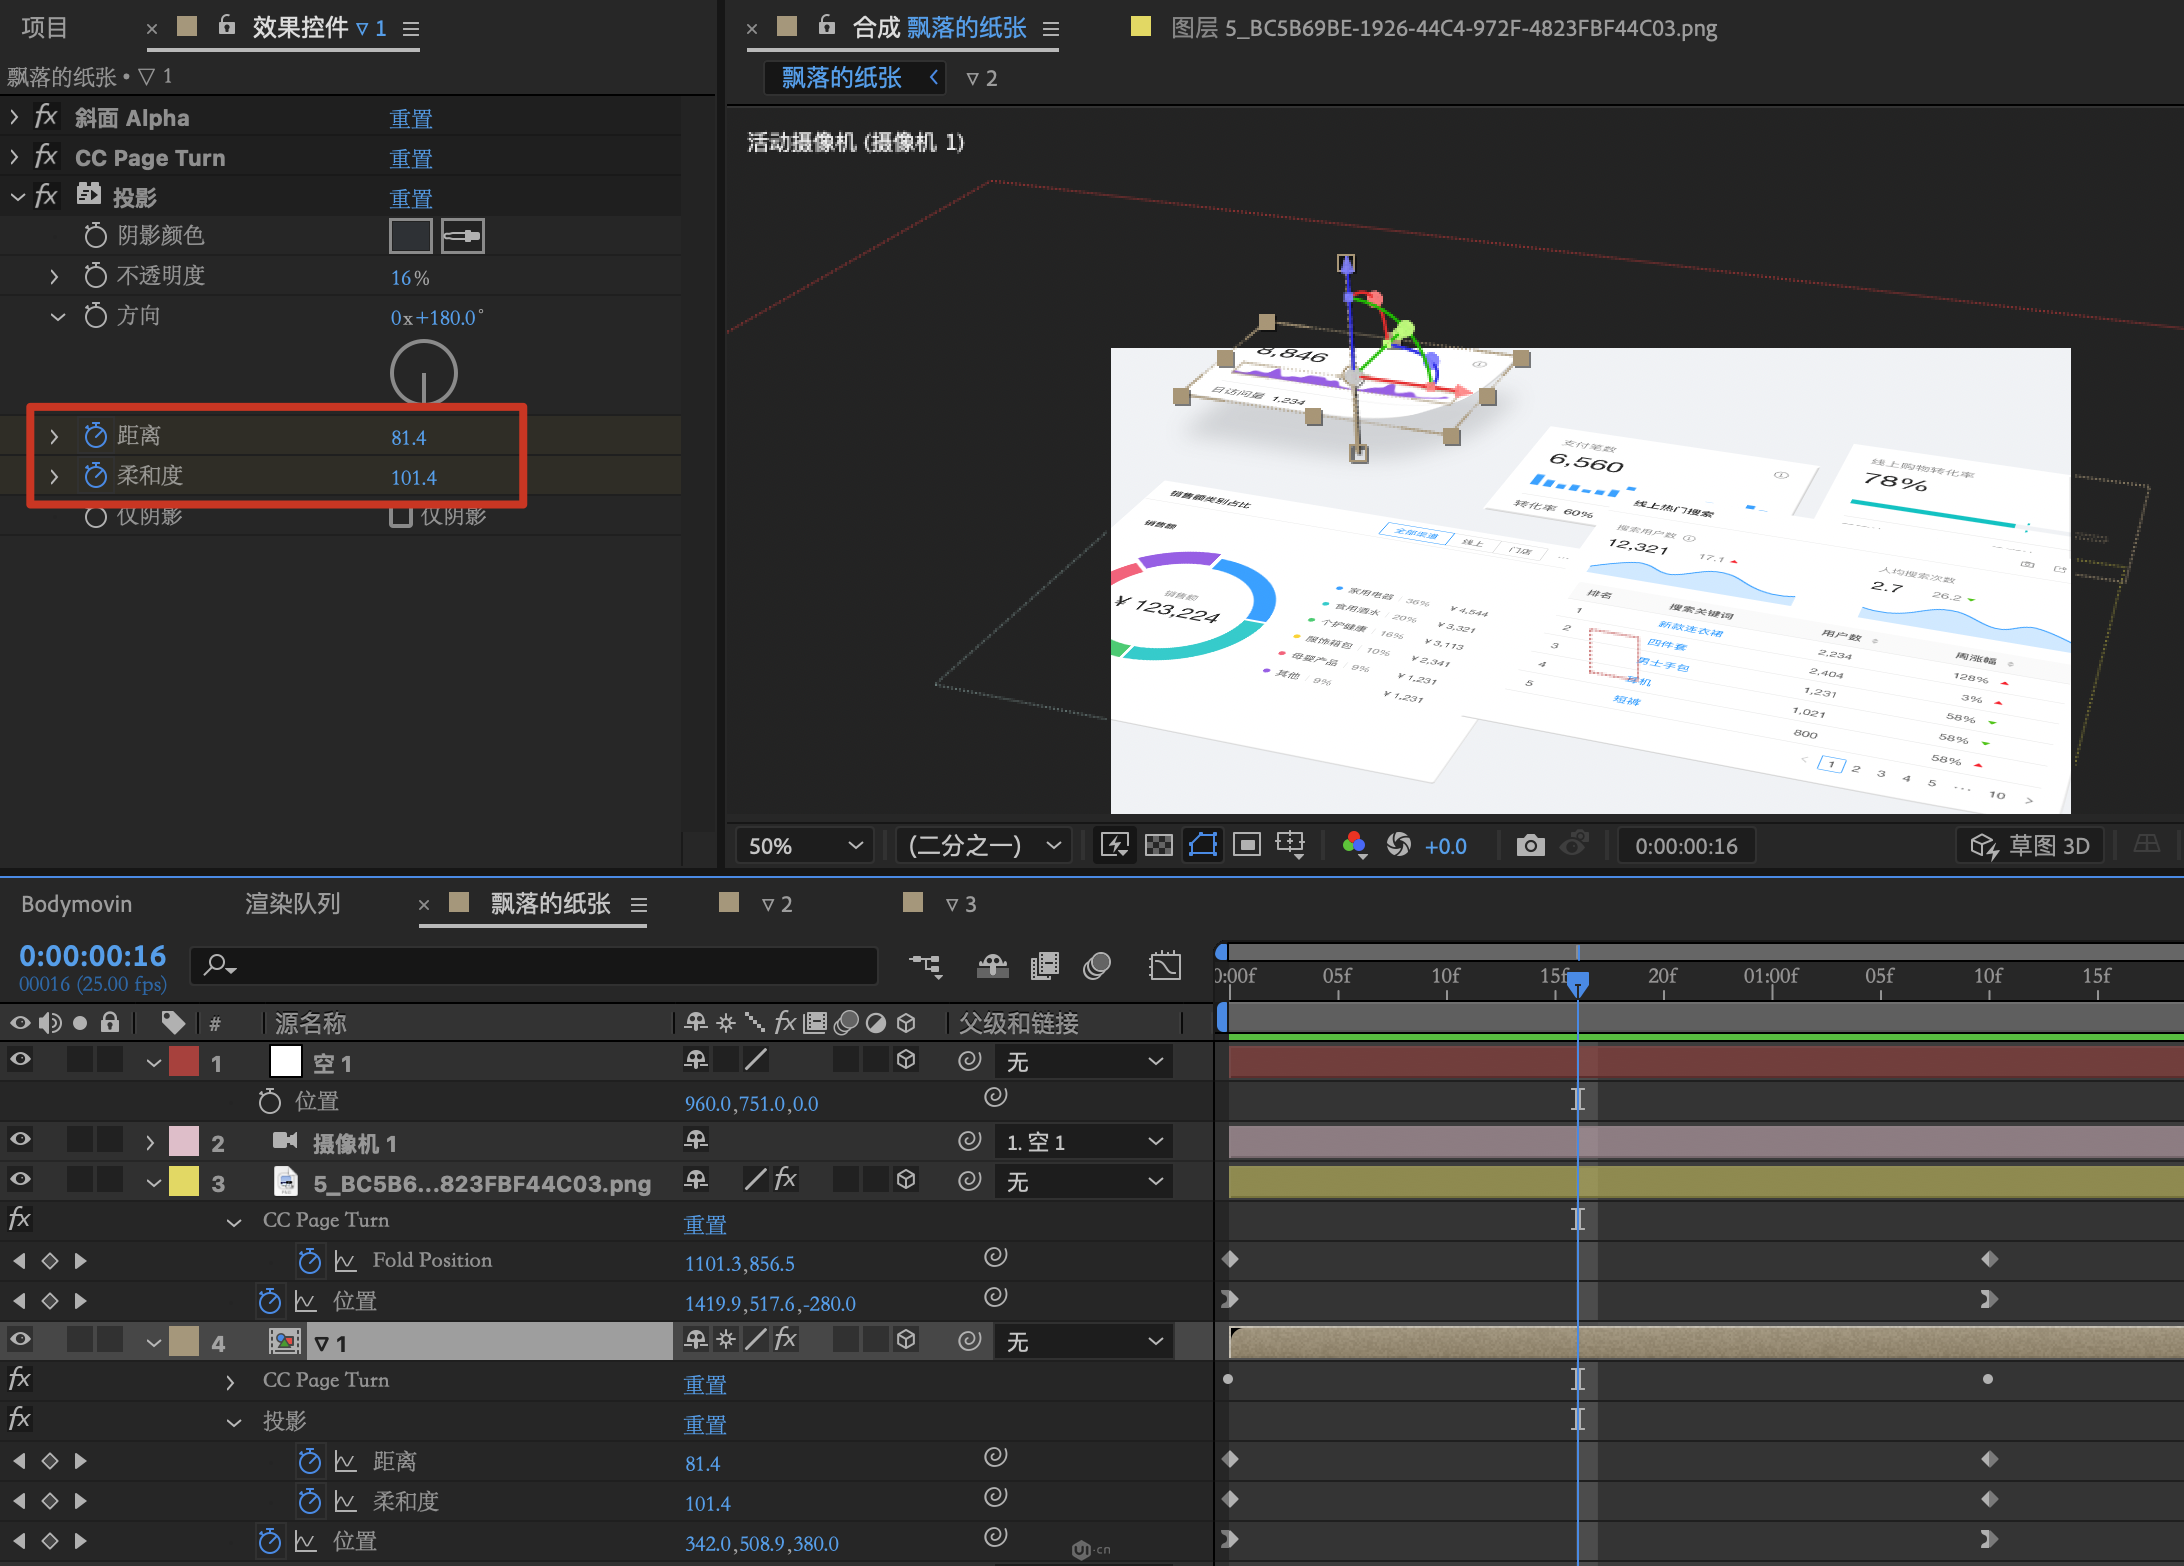Expand the 斜面 Alpha effect properties
The image size is (2184, 1566).
click(14, 118)
